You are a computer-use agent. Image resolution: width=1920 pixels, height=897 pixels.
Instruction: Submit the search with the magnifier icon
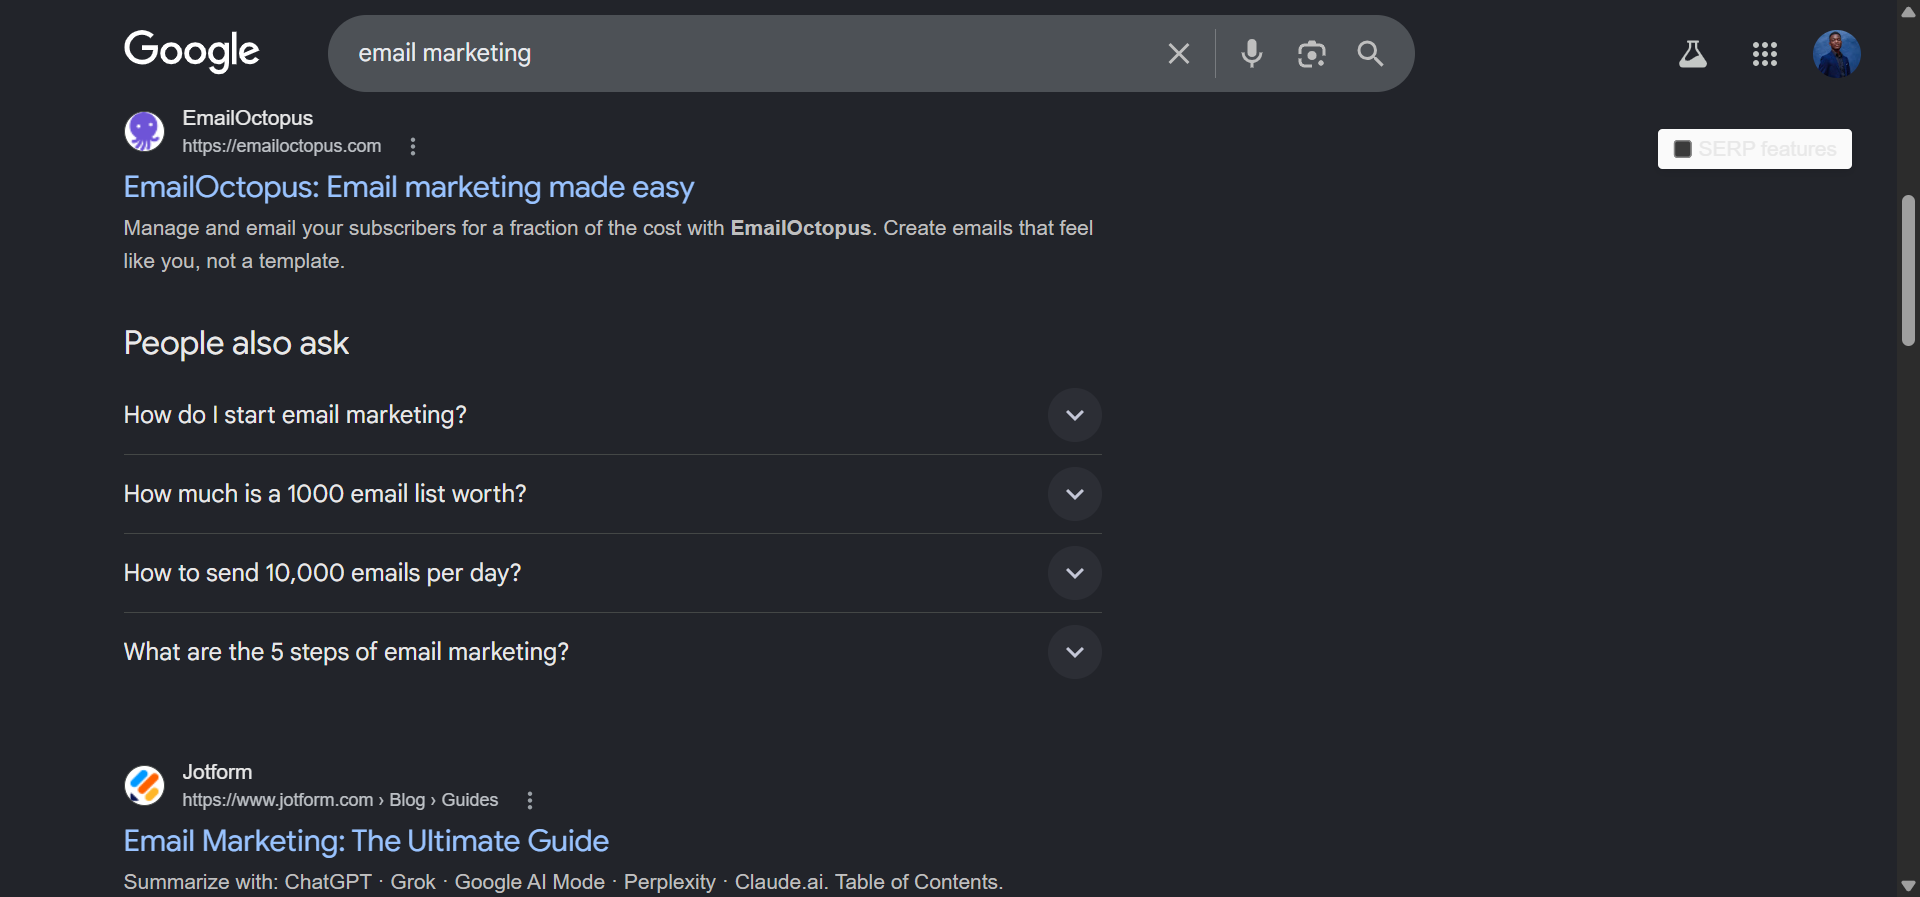coord(1370,54)
